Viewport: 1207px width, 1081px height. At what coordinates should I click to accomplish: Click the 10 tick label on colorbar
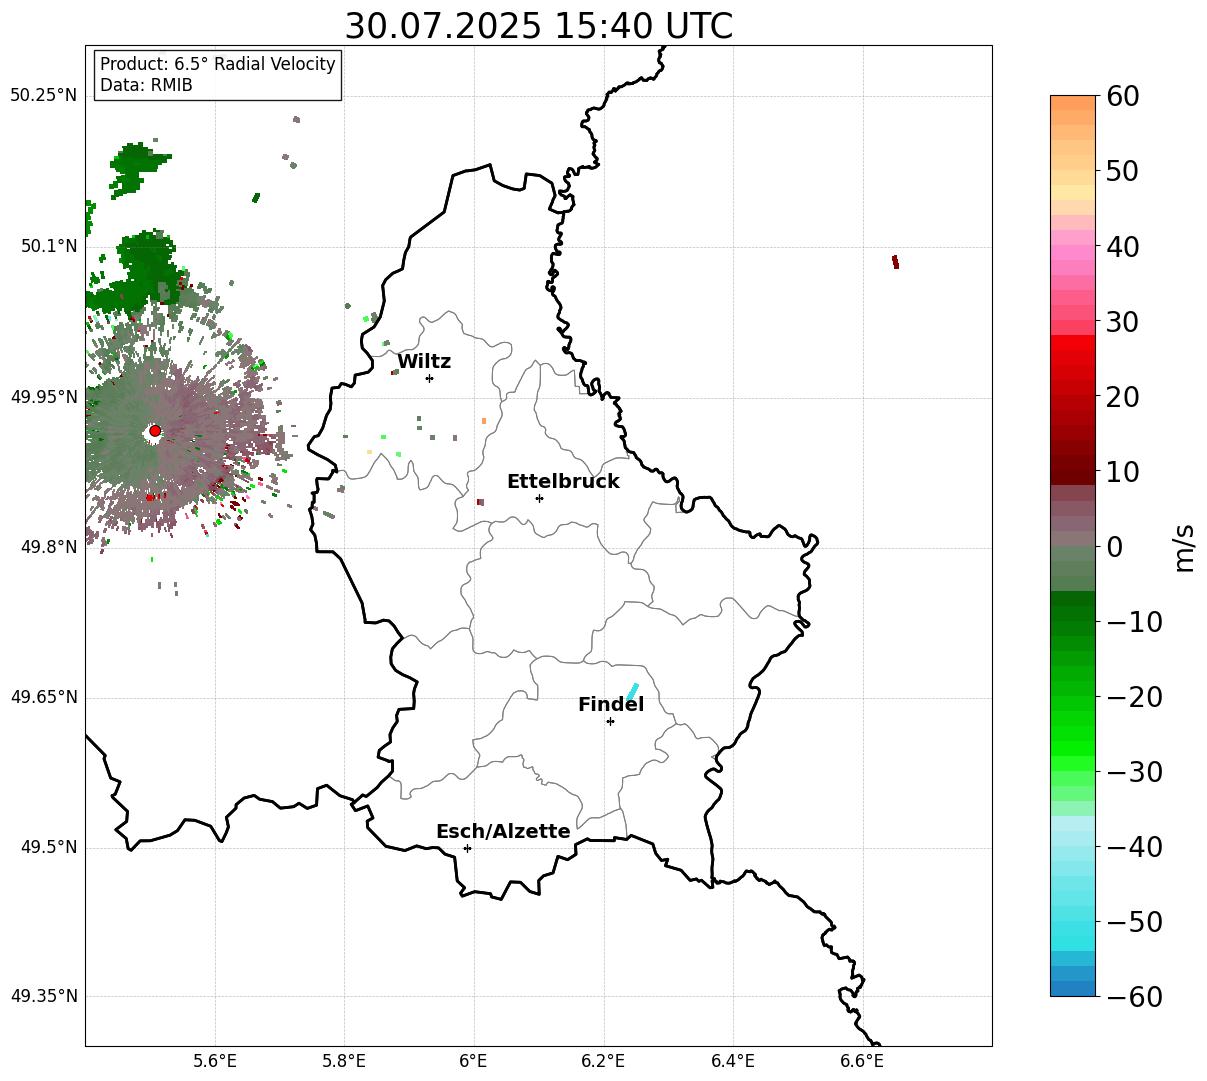point(1125,471)
